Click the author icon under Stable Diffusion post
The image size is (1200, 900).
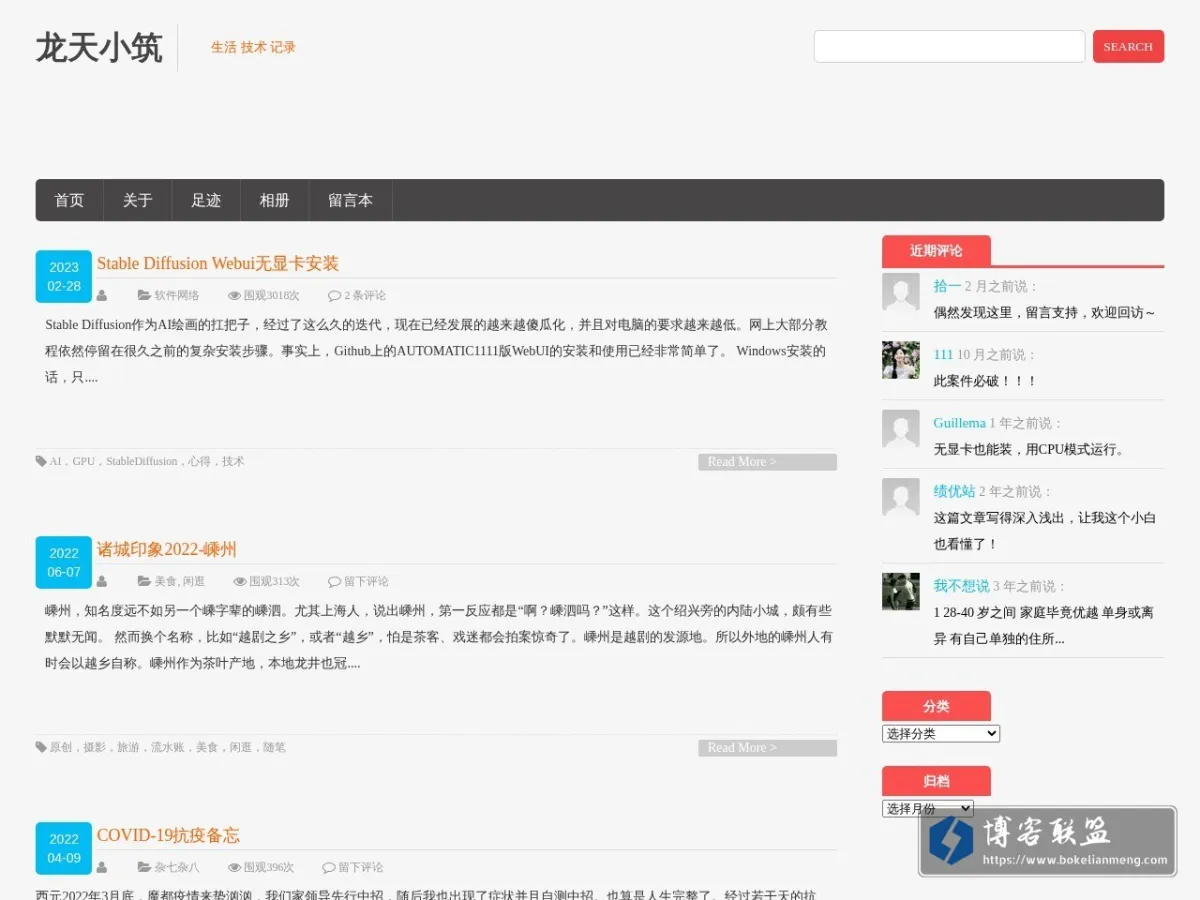coord(102,296)
